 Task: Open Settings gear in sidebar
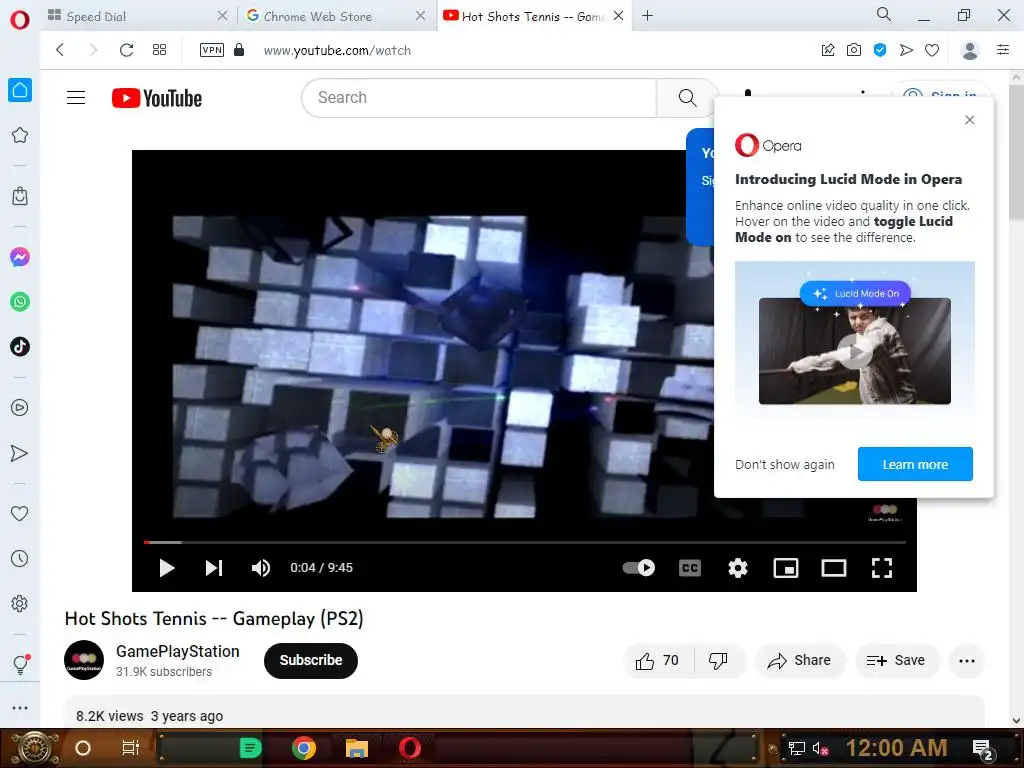pyautogui.click(x=20, y=603)
